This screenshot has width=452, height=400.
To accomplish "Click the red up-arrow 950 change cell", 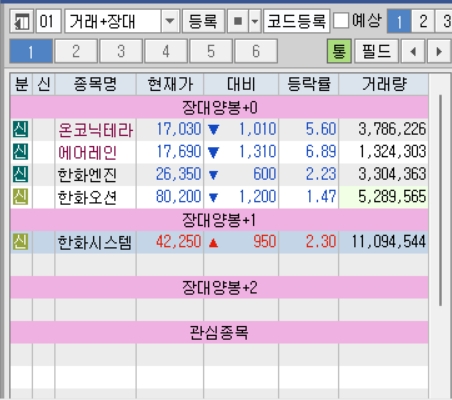I will tap(241, 242).
